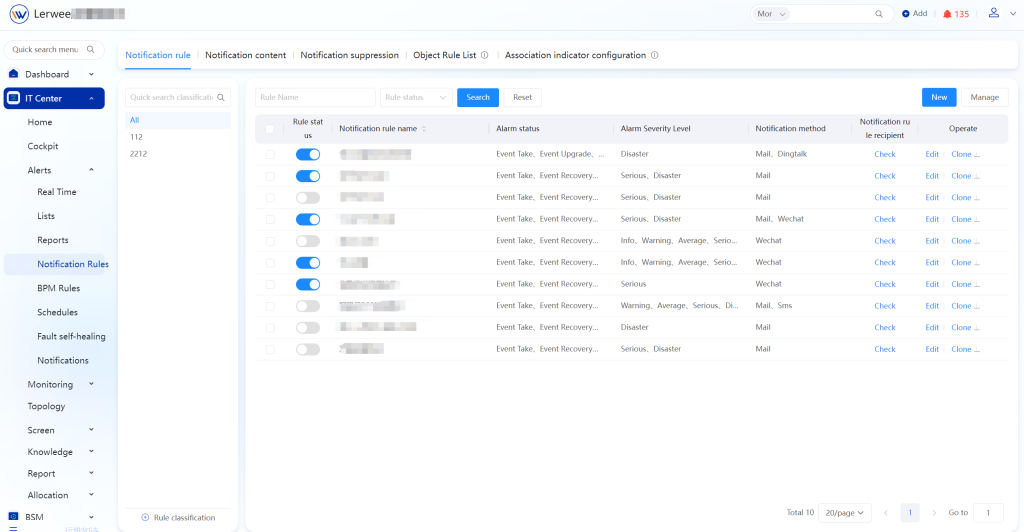Click the info icon beside Object Rule List

[484, 55]
